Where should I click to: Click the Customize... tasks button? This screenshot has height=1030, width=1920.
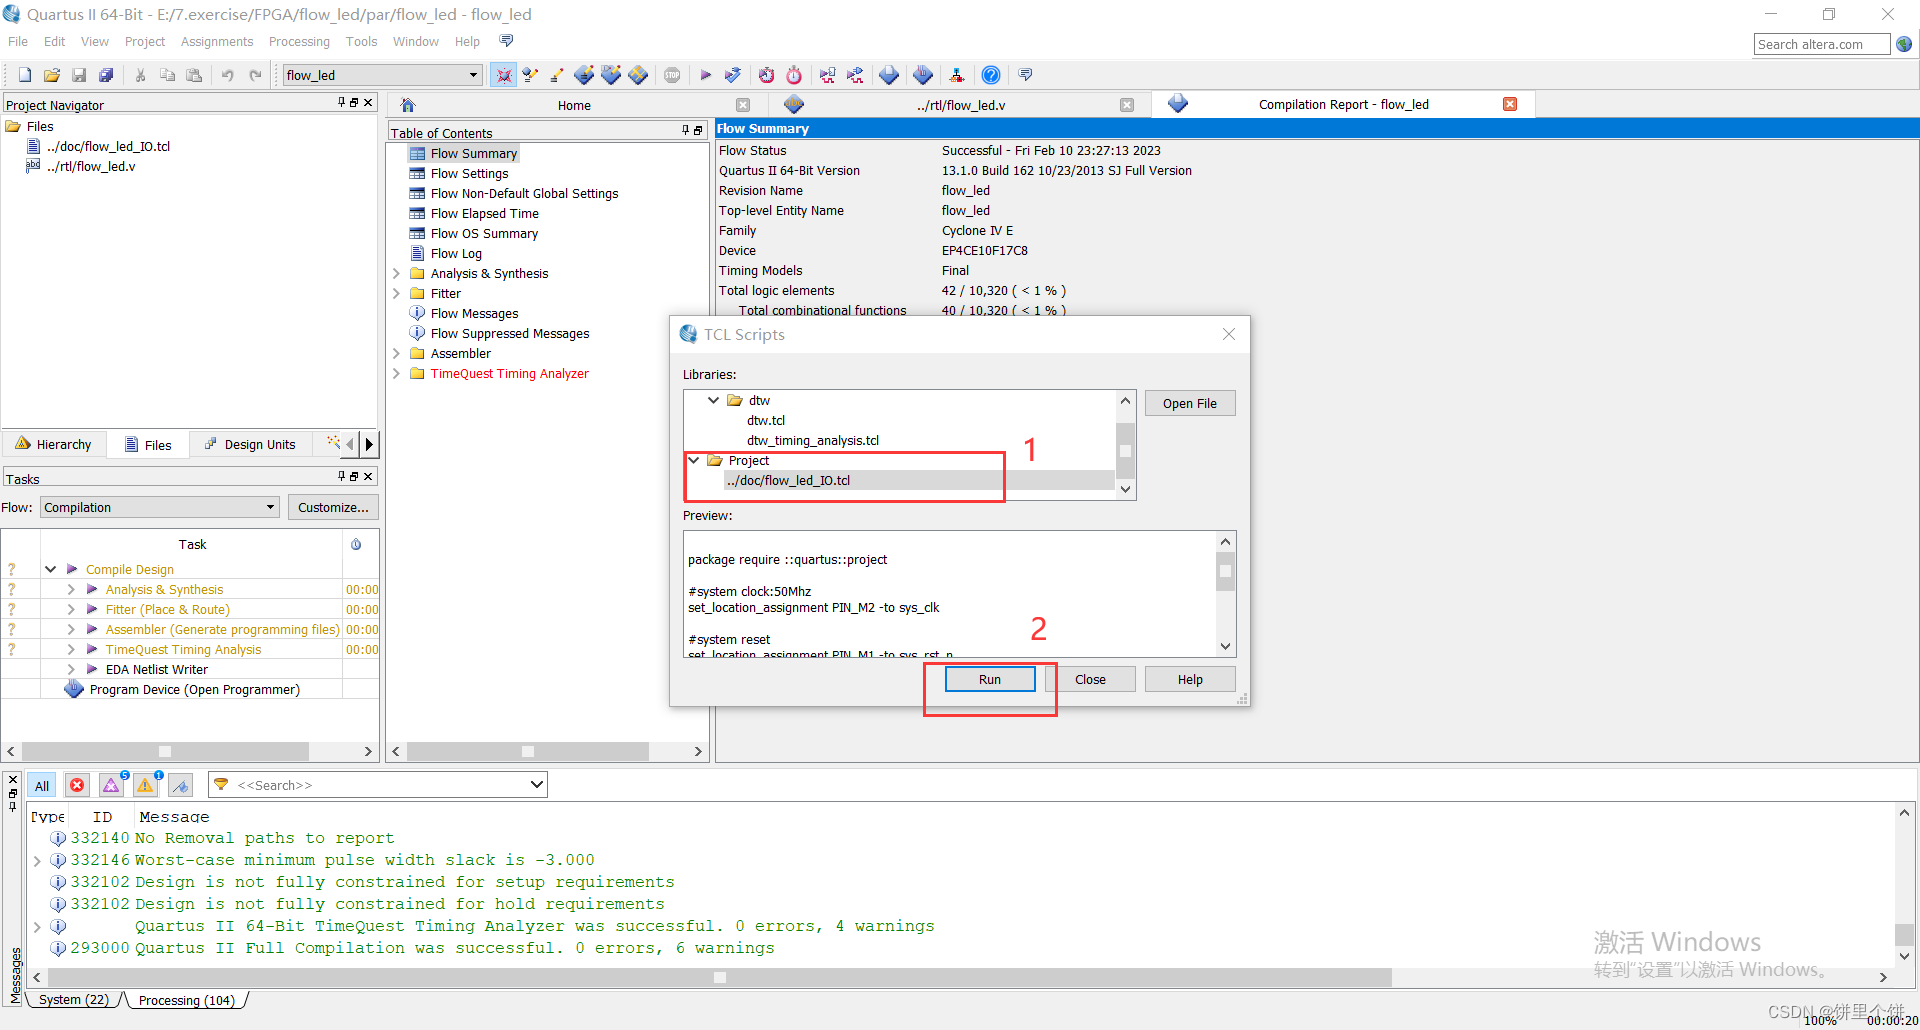click(333, 507)
